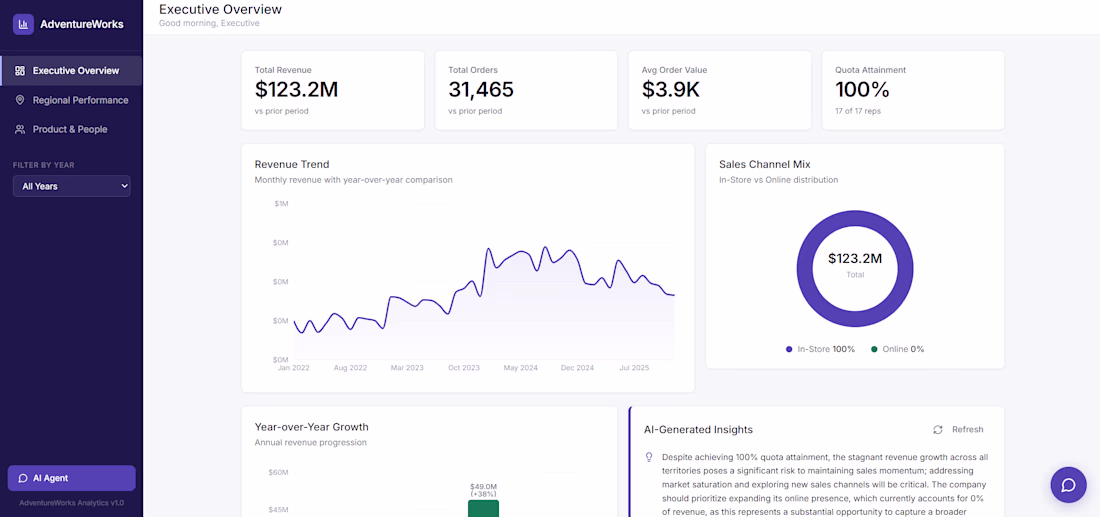Click the AI Agent chat bubble icon
This screenshot has width=1100, height=517.
23,478
